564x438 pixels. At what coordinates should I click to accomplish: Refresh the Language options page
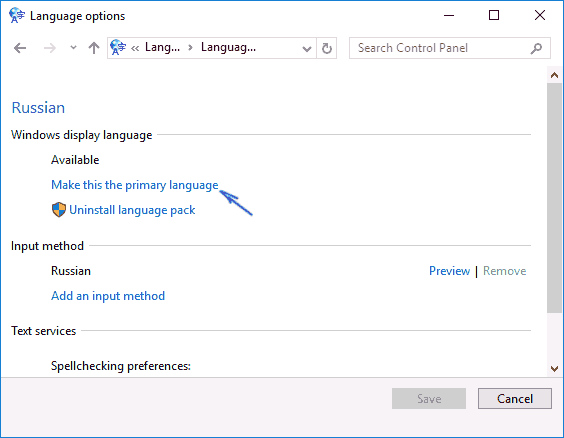327,48
